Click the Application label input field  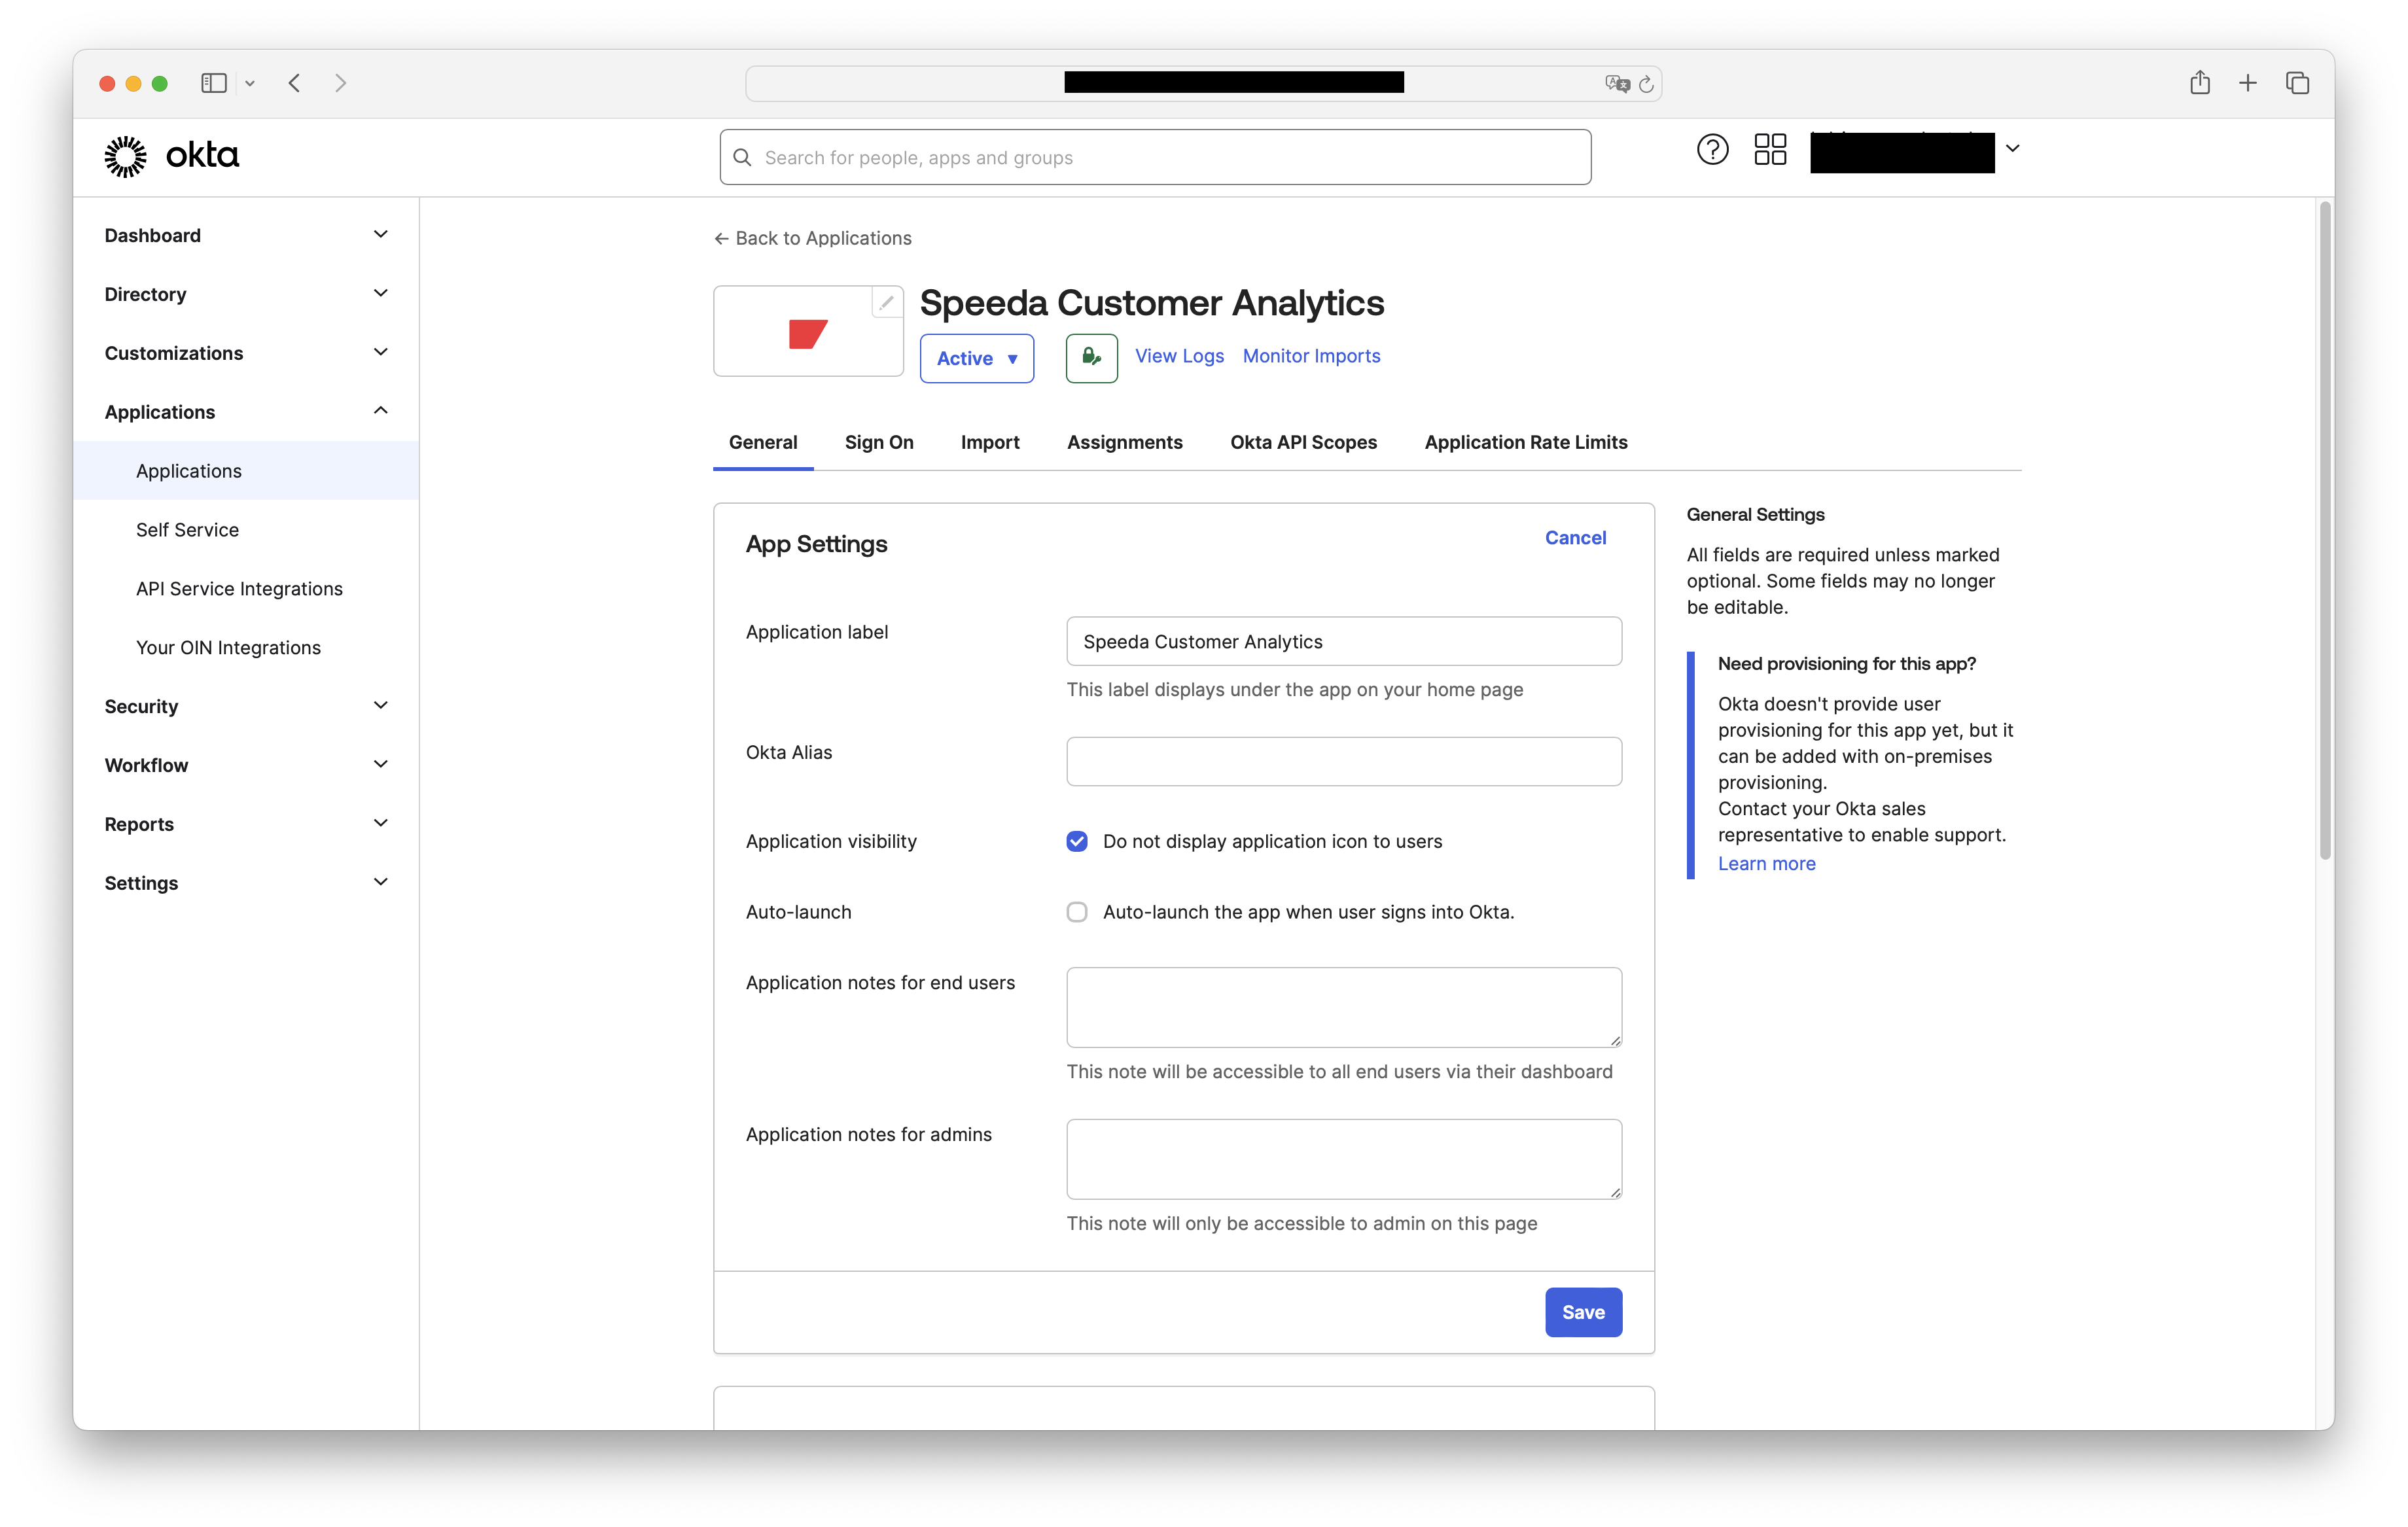pyautogui.click(x=1344, y=641)
